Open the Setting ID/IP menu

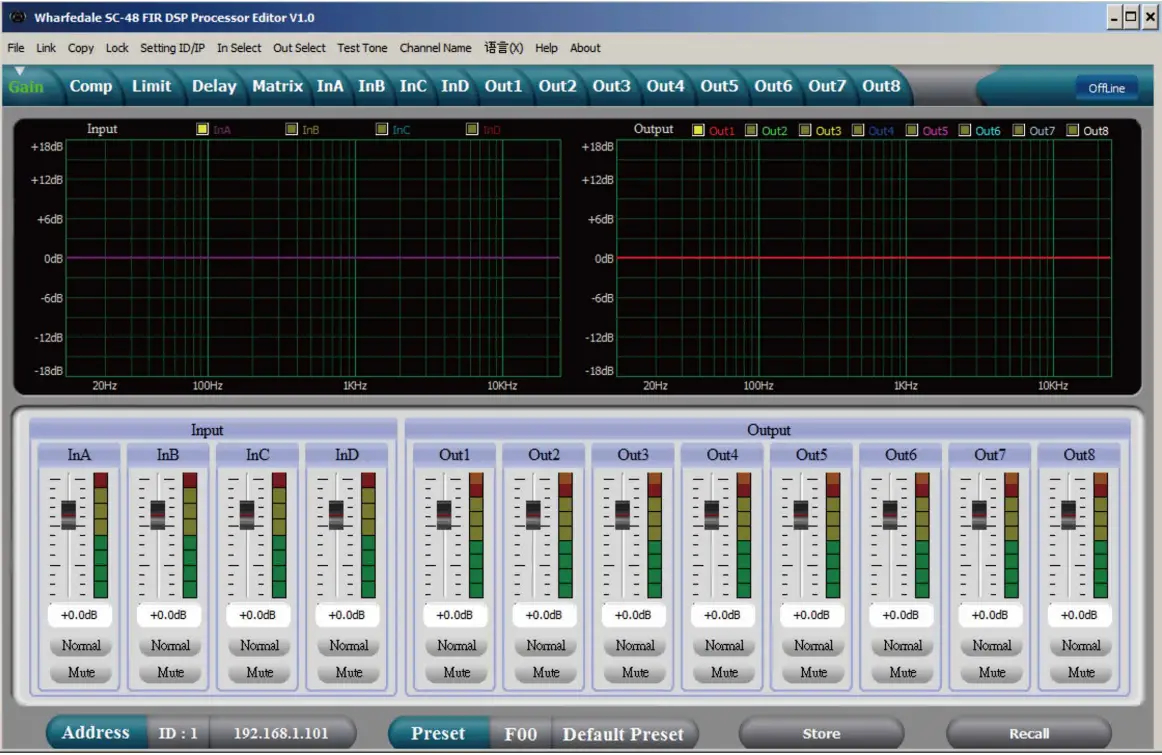pos(171,47)
